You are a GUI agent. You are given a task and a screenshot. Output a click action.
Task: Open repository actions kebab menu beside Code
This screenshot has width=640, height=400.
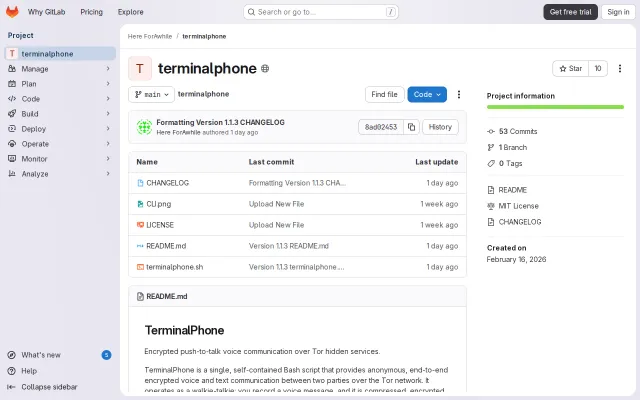coord(459,94)
